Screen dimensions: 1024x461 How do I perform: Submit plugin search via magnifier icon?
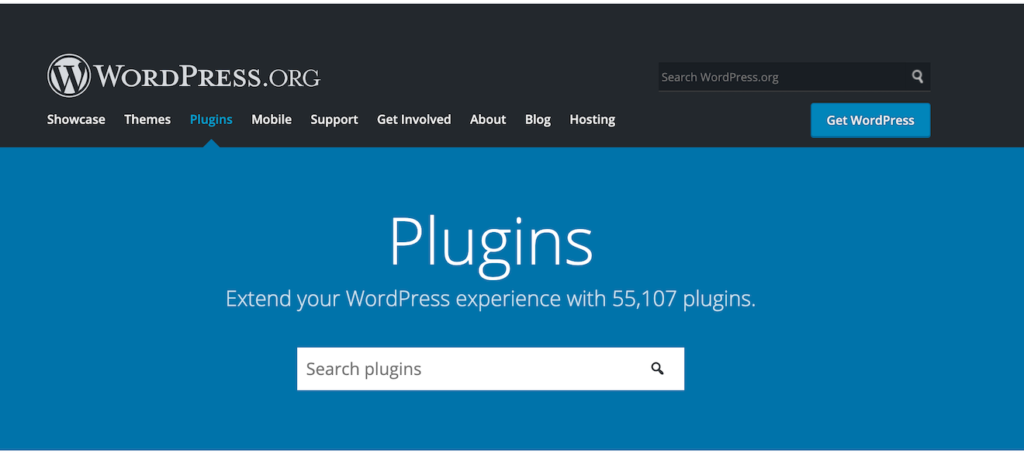point(657,369)
